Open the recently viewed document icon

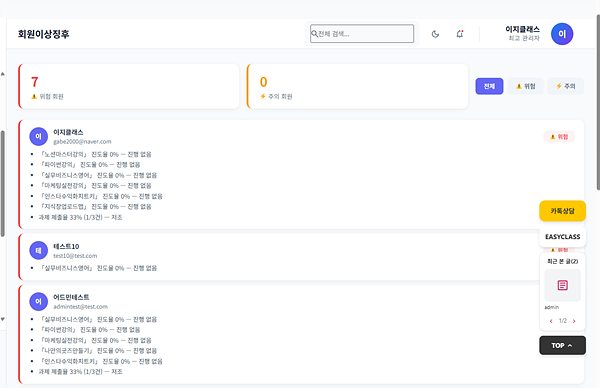562,285
